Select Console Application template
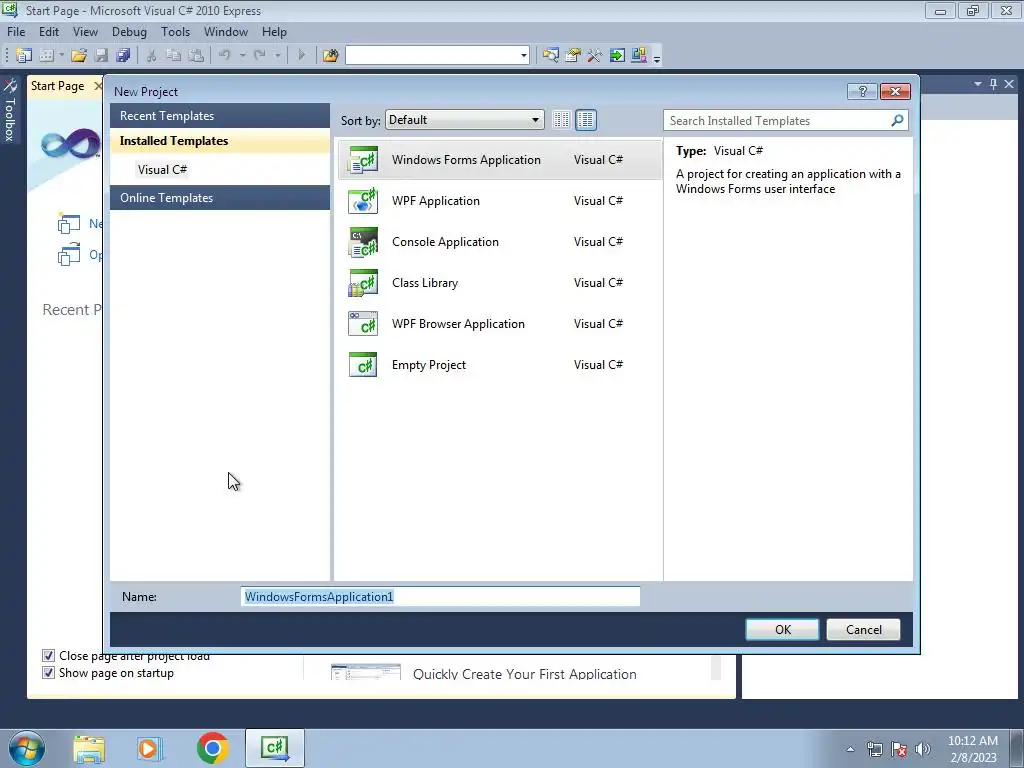 tap(500, 242)
